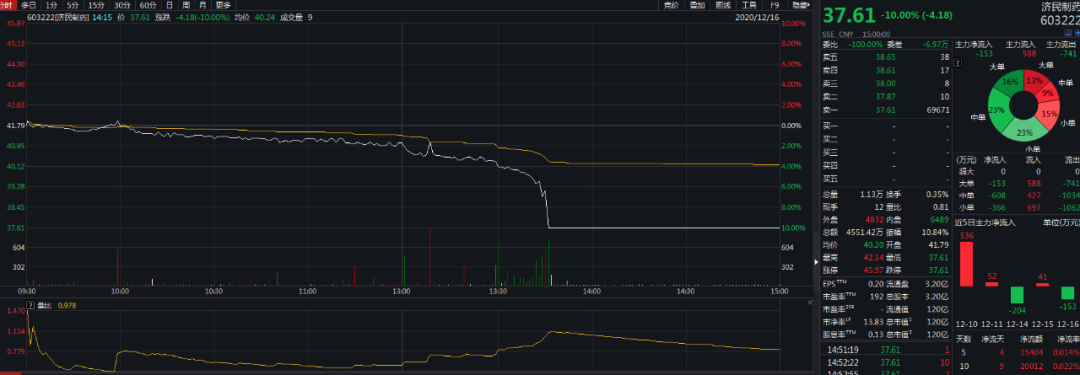Click the 大单 row in fund flow table
1080x375 pixels.
(x=1017, y=183)
